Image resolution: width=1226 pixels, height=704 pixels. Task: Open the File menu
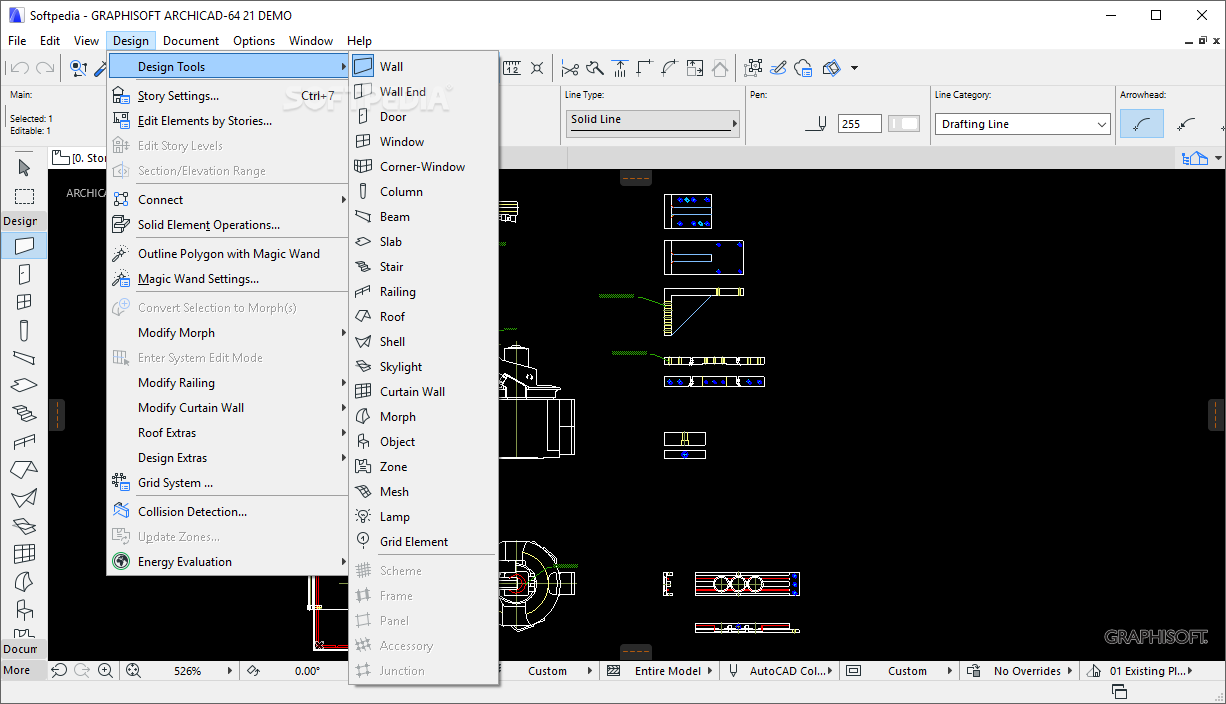tap(17, 41)
